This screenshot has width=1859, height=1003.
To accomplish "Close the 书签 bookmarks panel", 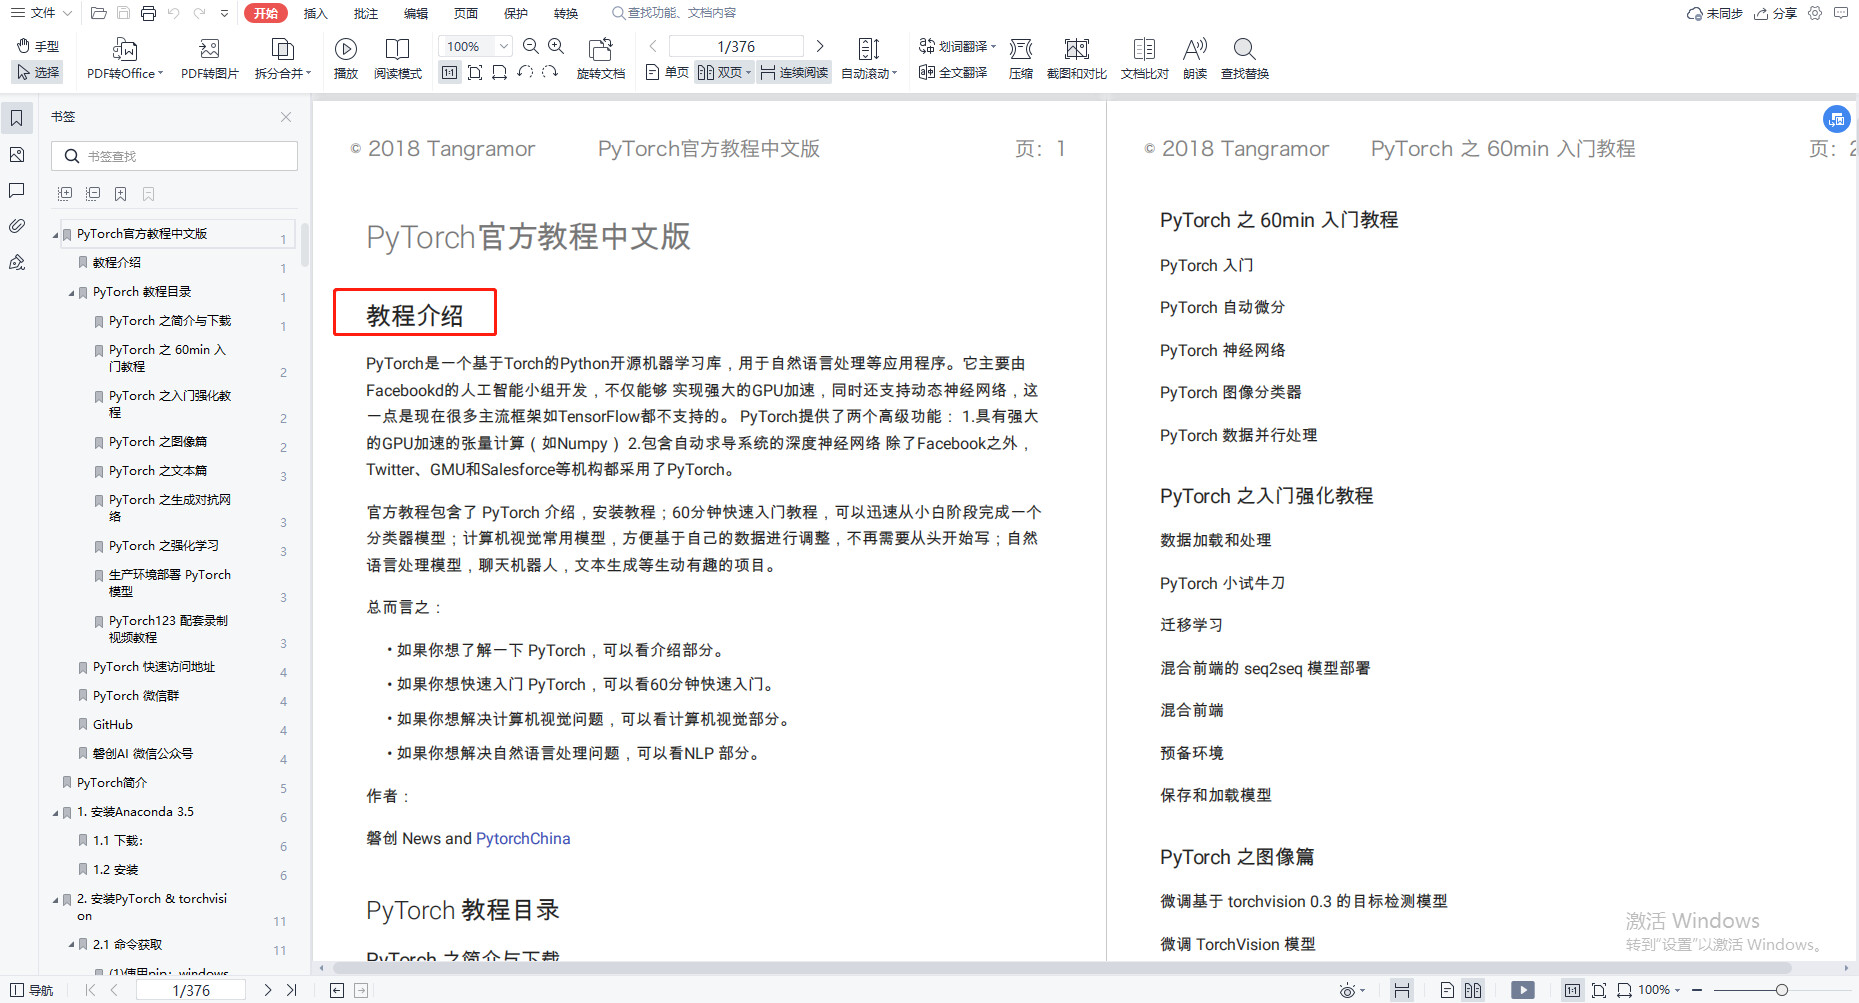I will point(286,117).
